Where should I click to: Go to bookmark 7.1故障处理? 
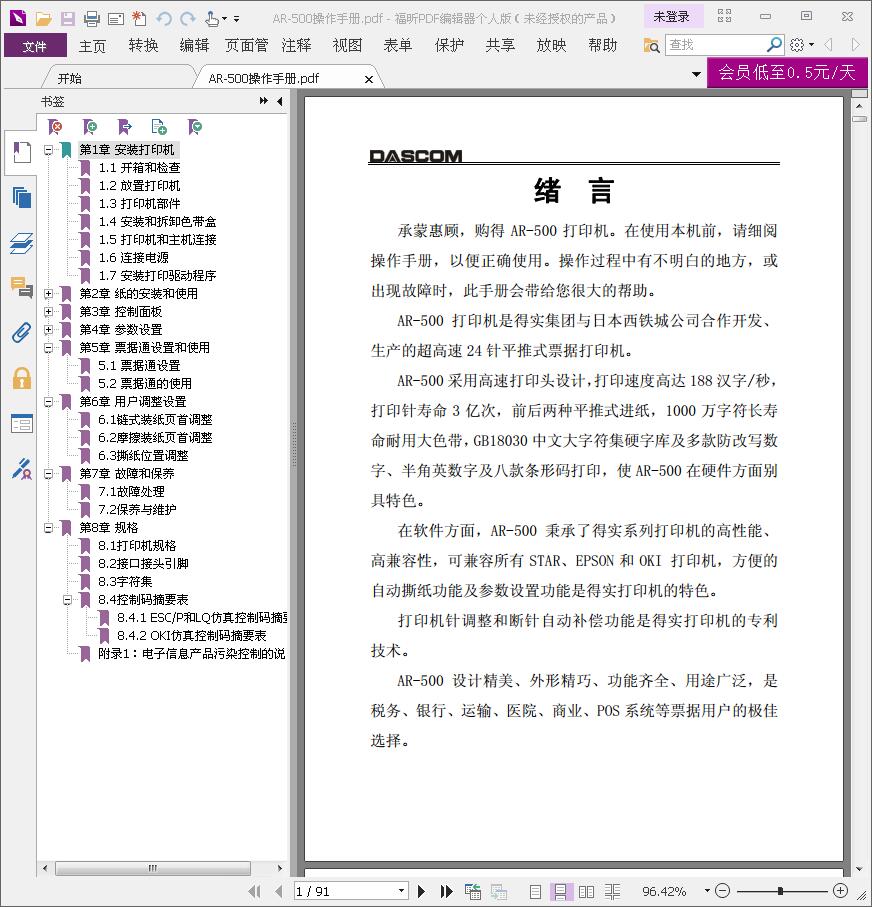[x=131, y=492]
